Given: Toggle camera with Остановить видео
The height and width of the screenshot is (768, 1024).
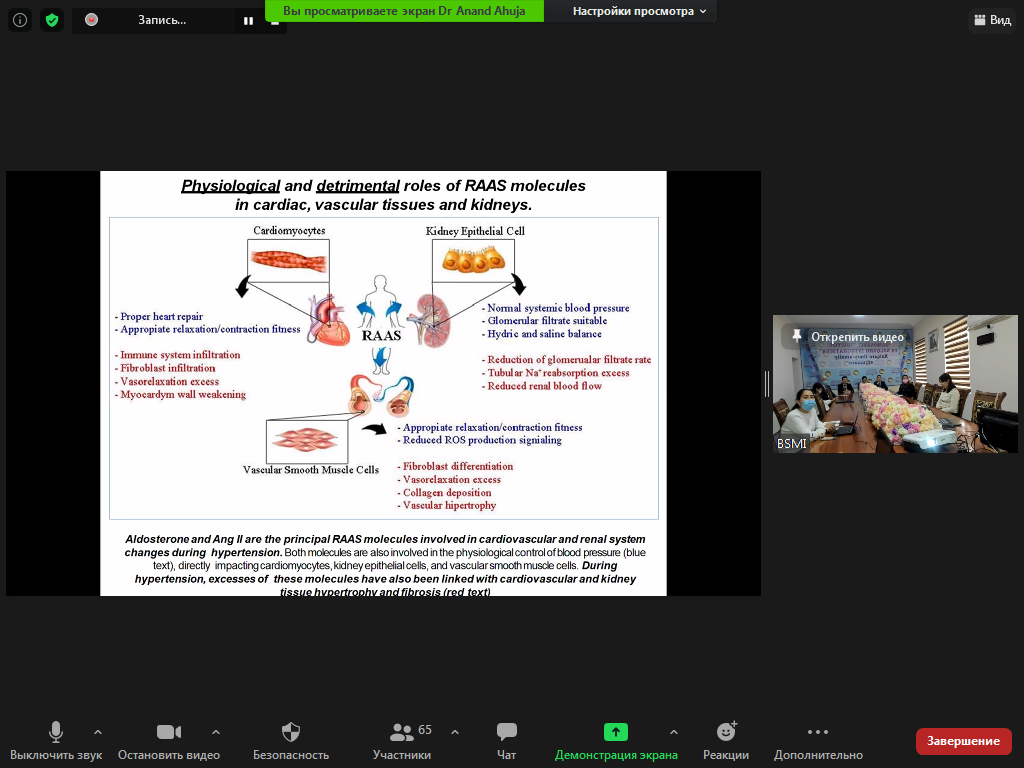Looking at the screenshot, I should coord(168,741).
